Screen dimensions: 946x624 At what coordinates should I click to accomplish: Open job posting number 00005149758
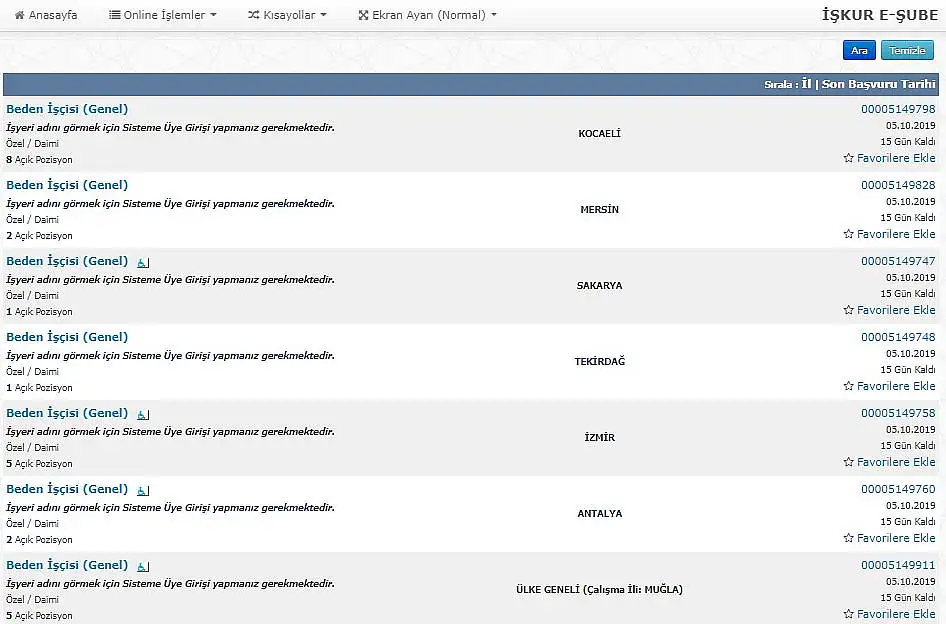tap(898, 413)
